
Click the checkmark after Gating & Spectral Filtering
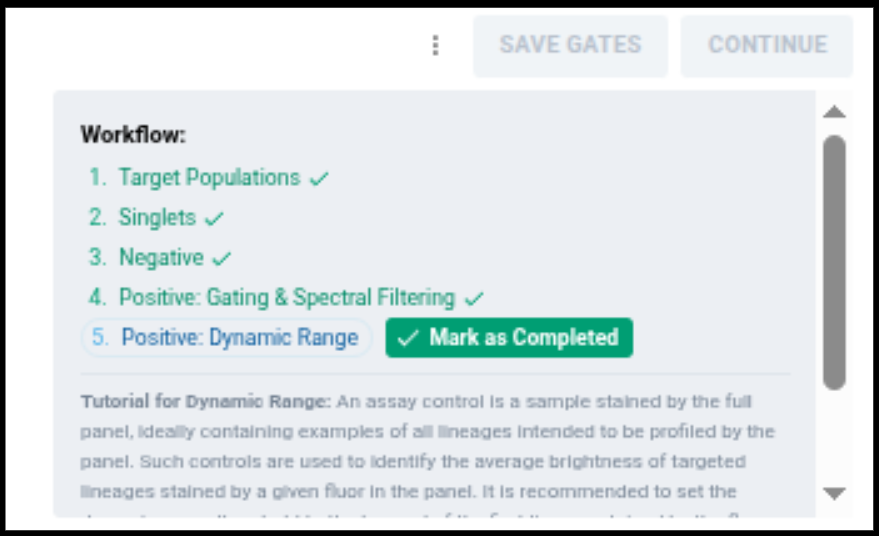pos(474,298)
